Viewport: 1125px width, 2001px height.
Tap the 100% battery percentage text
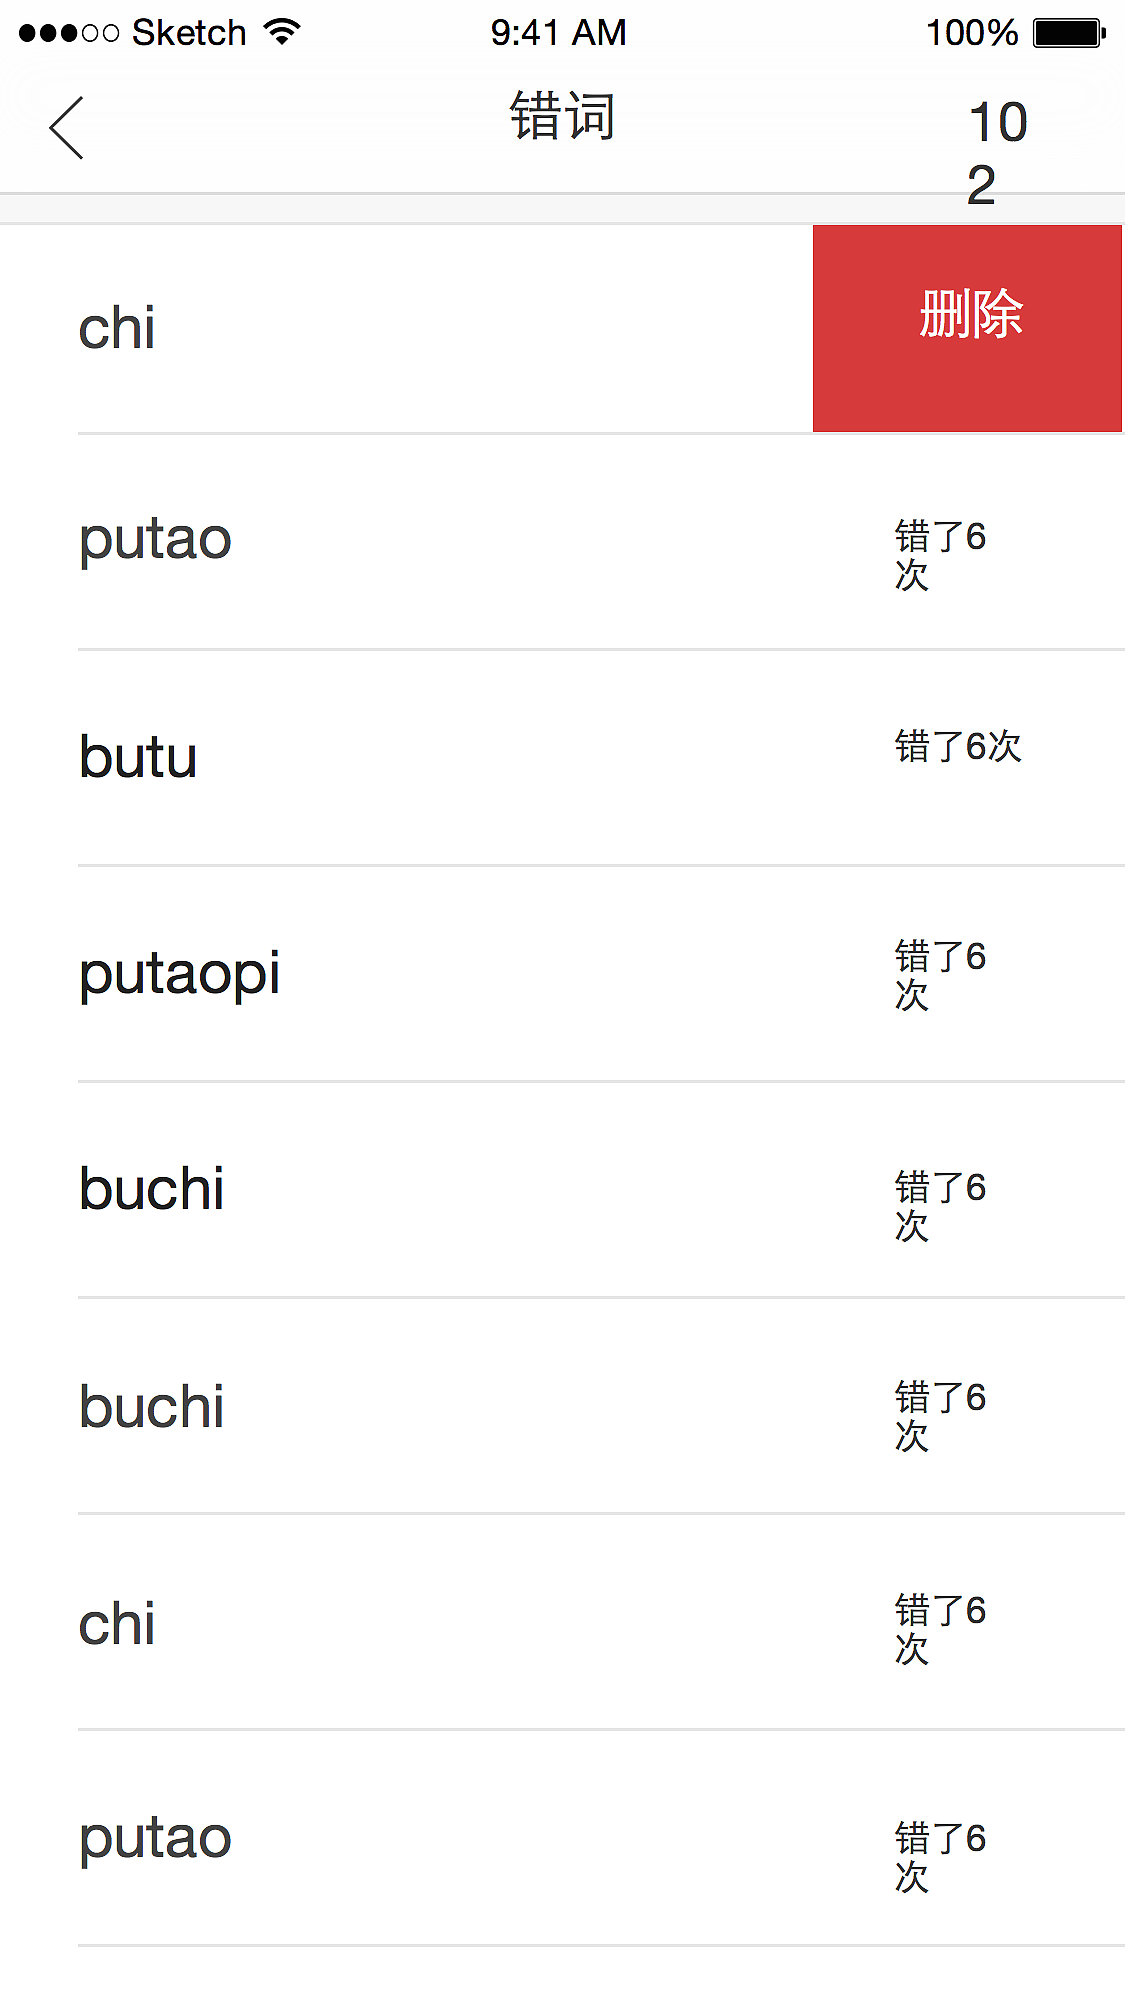[971, 33]
